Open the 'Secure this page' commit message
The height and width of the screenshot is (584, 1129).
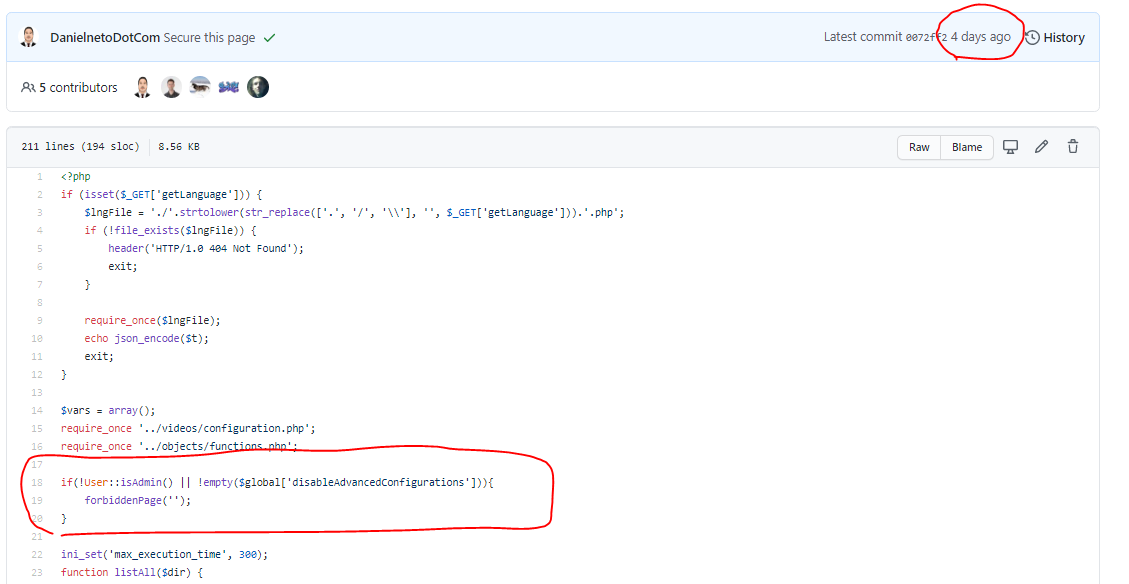(210, 37)
